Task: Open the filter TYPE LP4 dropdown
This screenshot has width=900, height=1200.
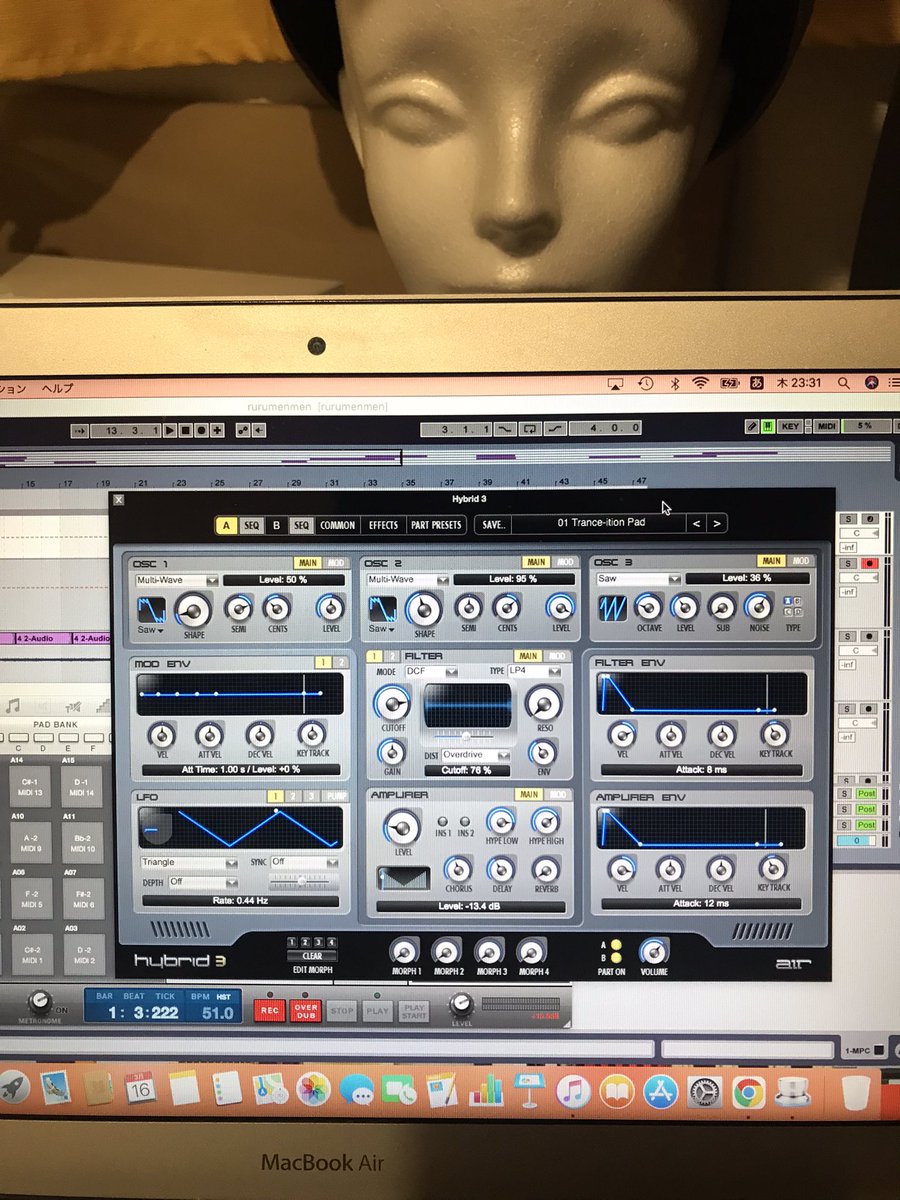Action: [534, 671]
